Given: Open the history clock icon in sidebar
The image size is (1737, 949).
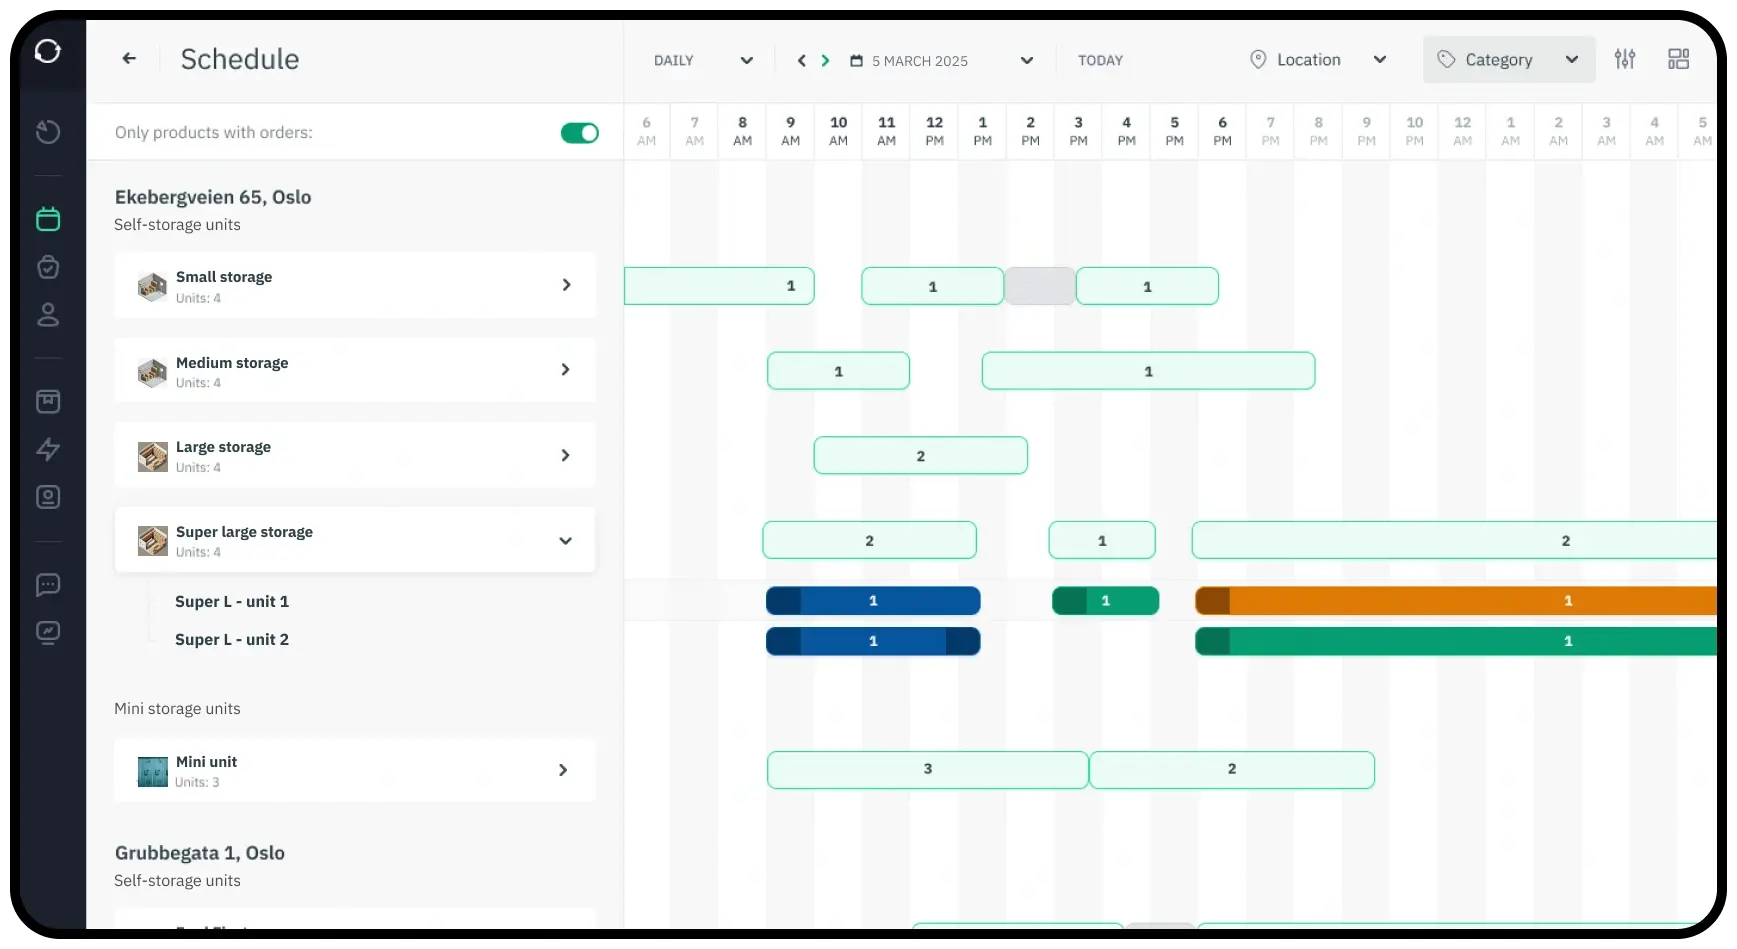Looking at the screenshot, I should tap(48, 131).
